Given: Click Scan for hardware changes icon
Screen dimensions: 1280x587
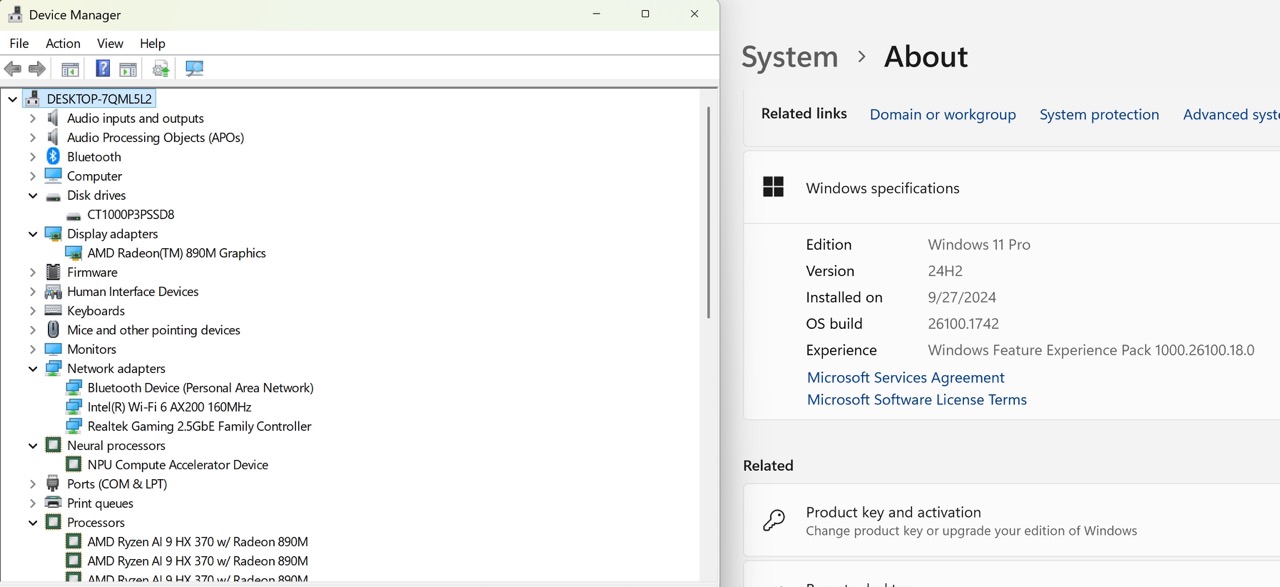Looking at the screenshot, I should pyautogui.click(x=194, y=69).
